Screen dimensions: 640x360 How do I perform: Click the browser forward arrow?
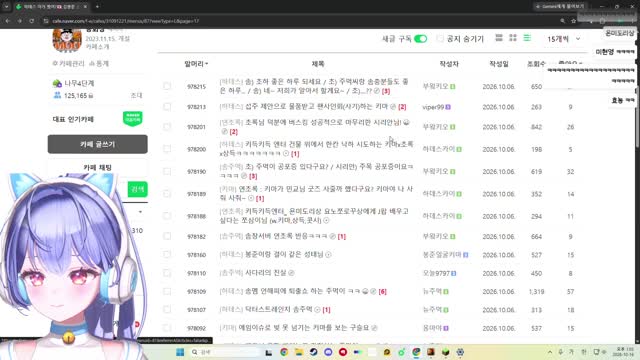(x=20, y=21)
